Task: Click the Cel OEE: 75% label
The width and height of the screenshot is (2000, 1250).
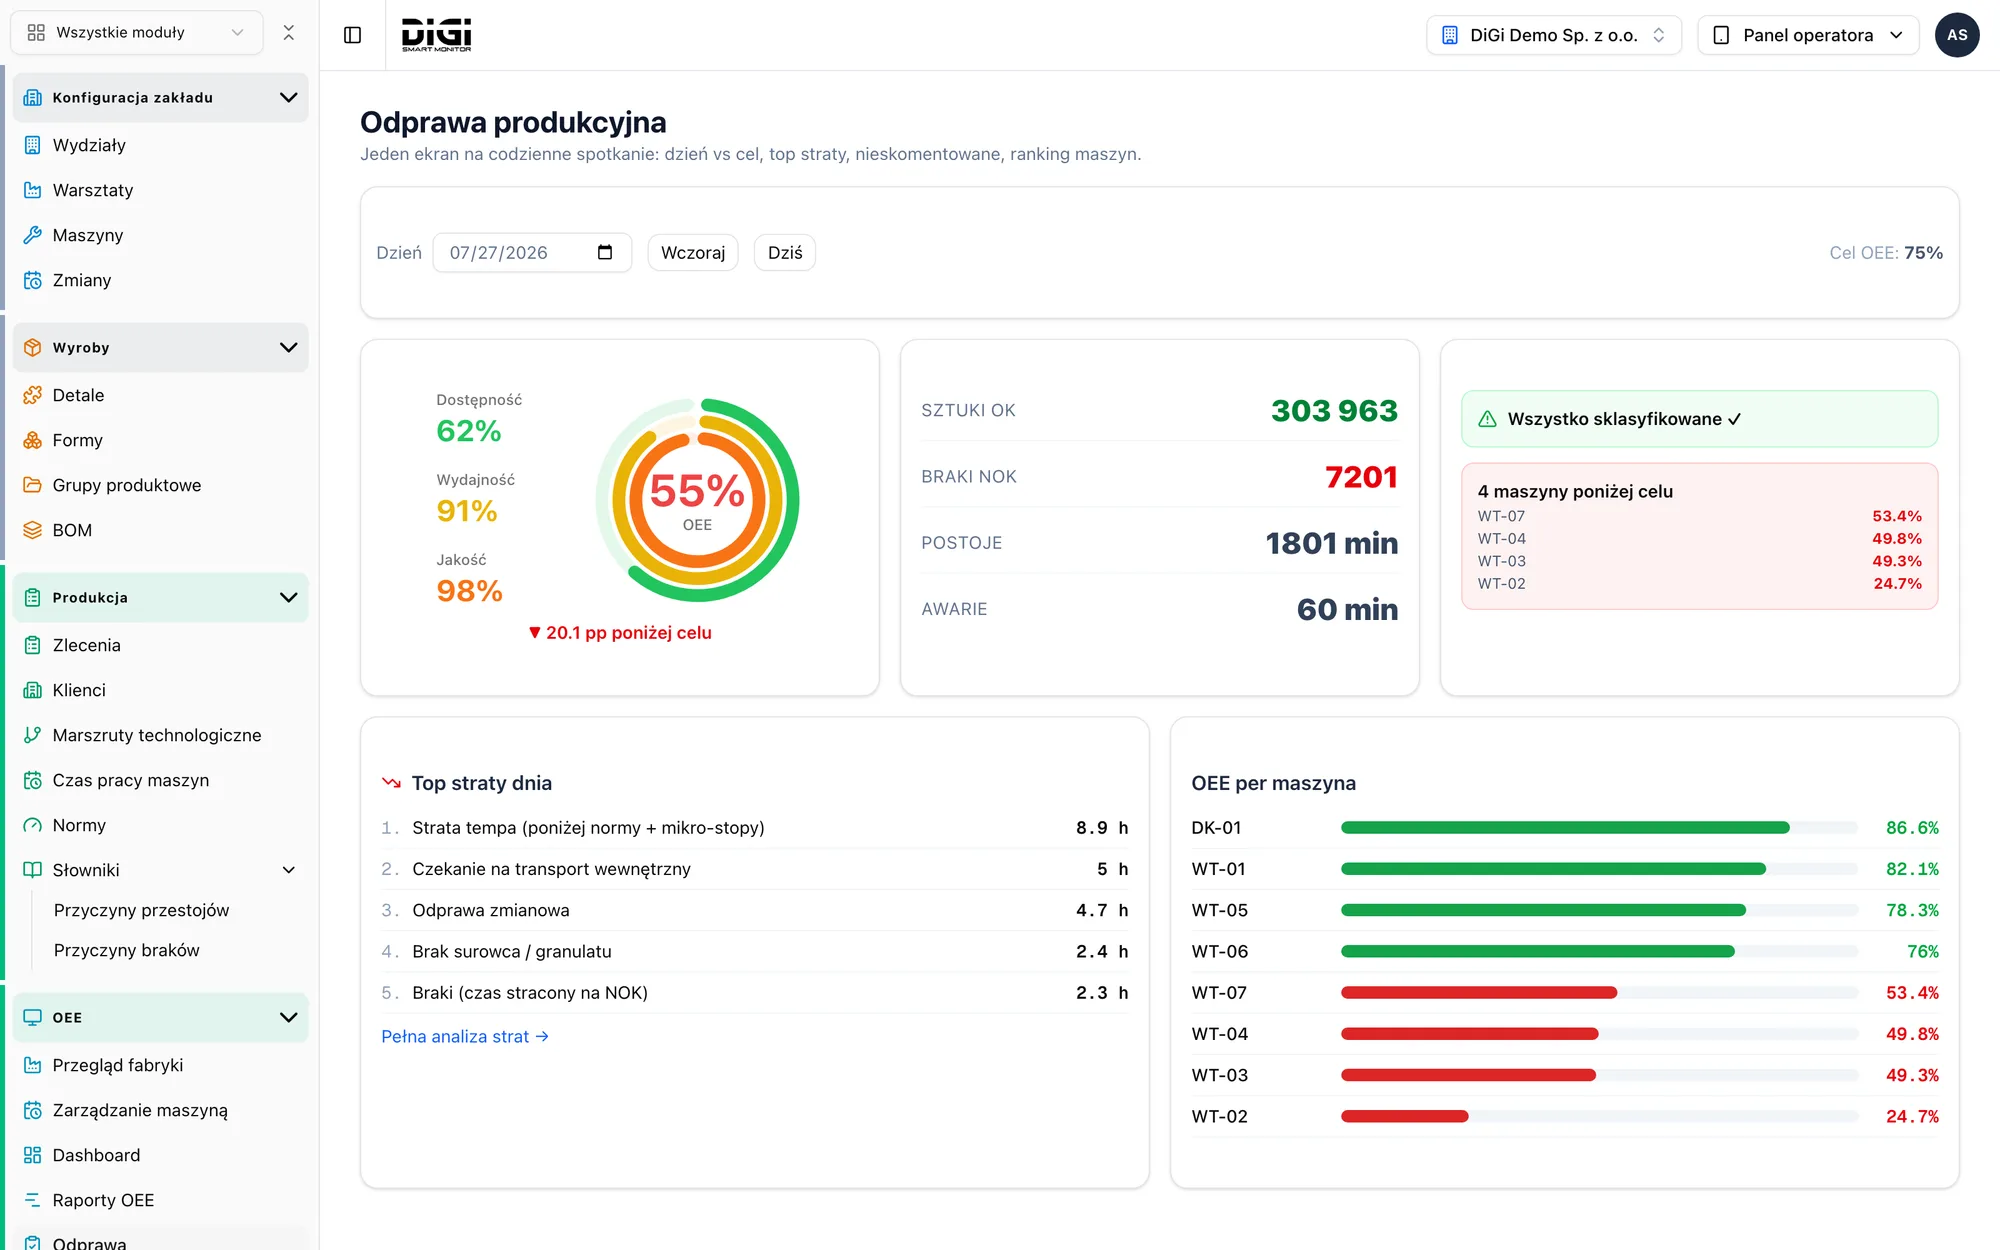Action: 1886,253
